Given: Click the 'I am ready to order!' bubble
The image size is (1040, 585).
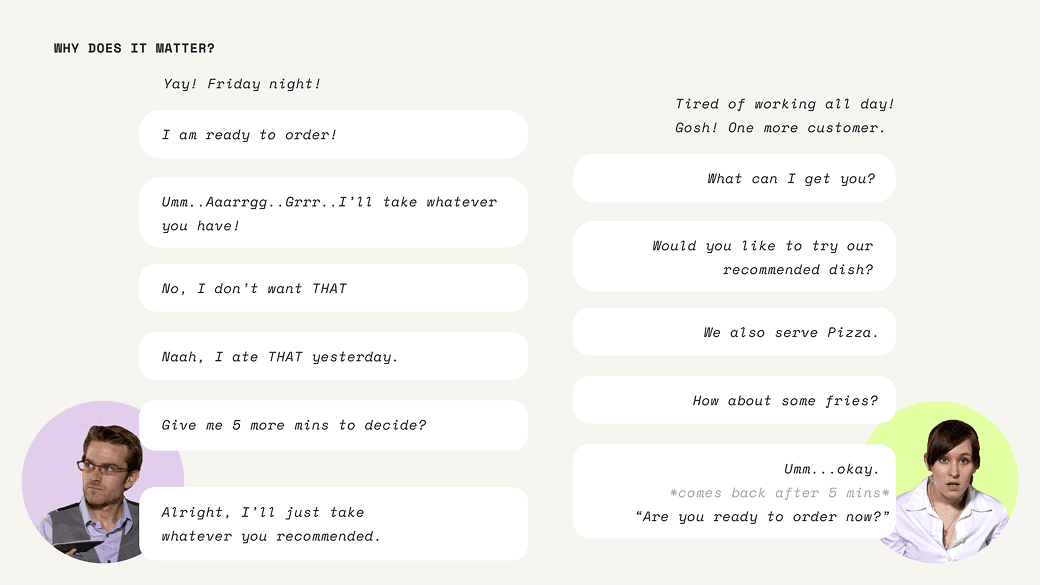Looking at the screenshot, I should (334, 135).
